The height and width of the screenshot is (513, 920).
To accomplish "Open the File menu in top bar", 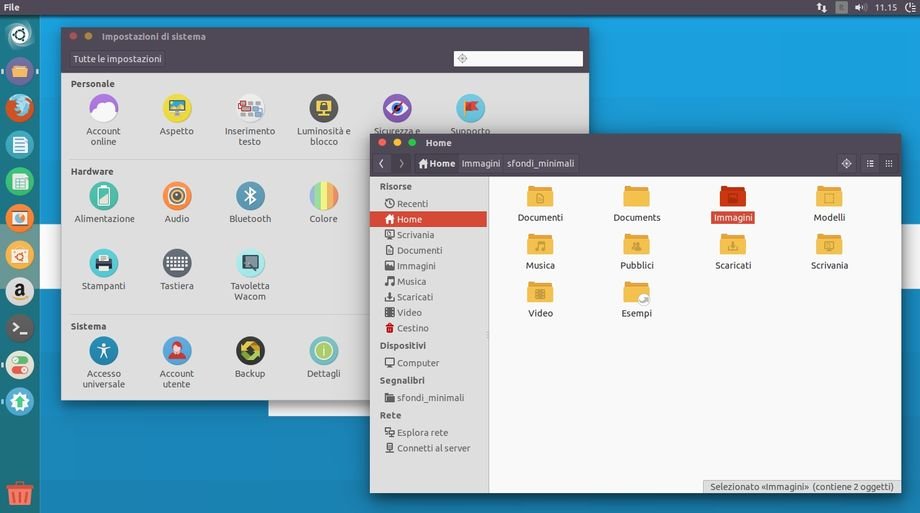I will coord(12,7).
